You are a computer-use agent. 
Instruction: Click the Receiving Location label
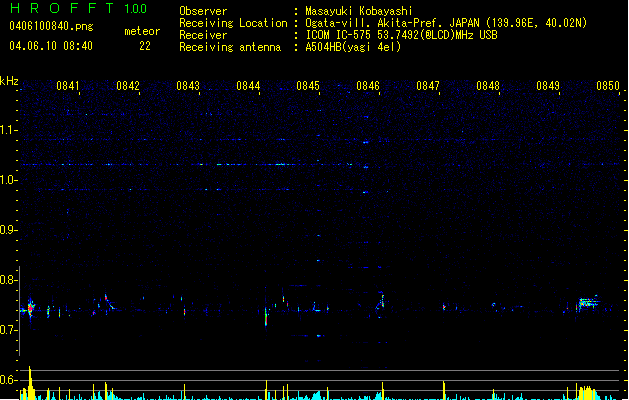pos(233,23)
